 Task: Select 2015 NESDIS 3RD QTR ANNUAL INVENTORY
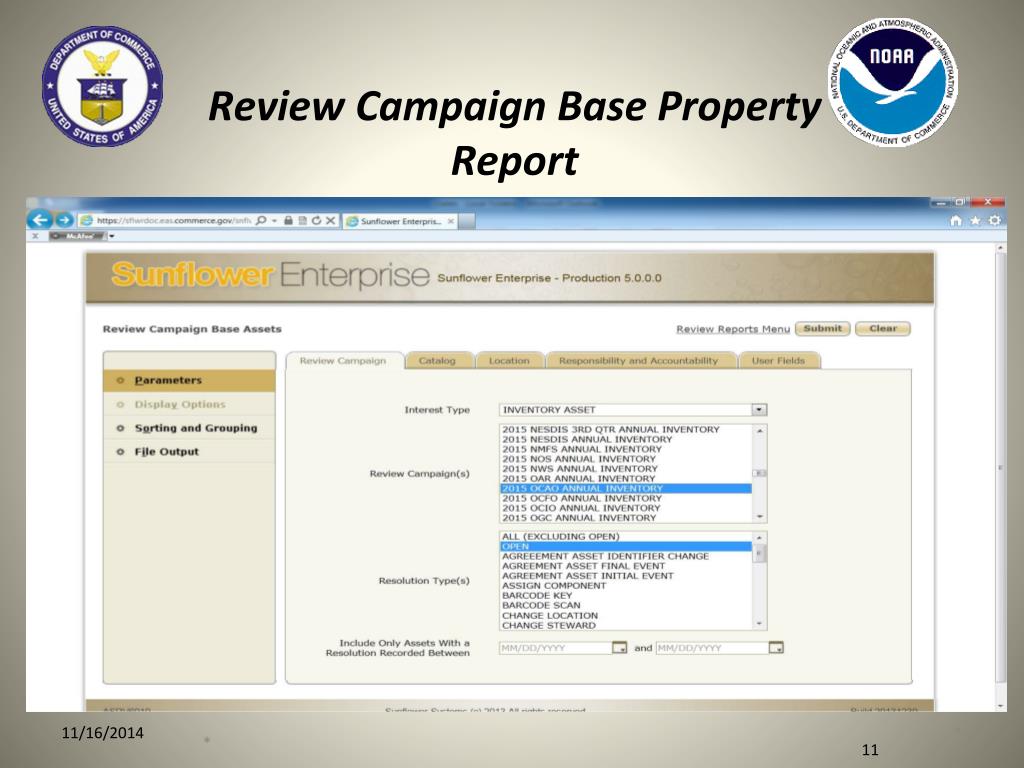(x=626, y=430)
